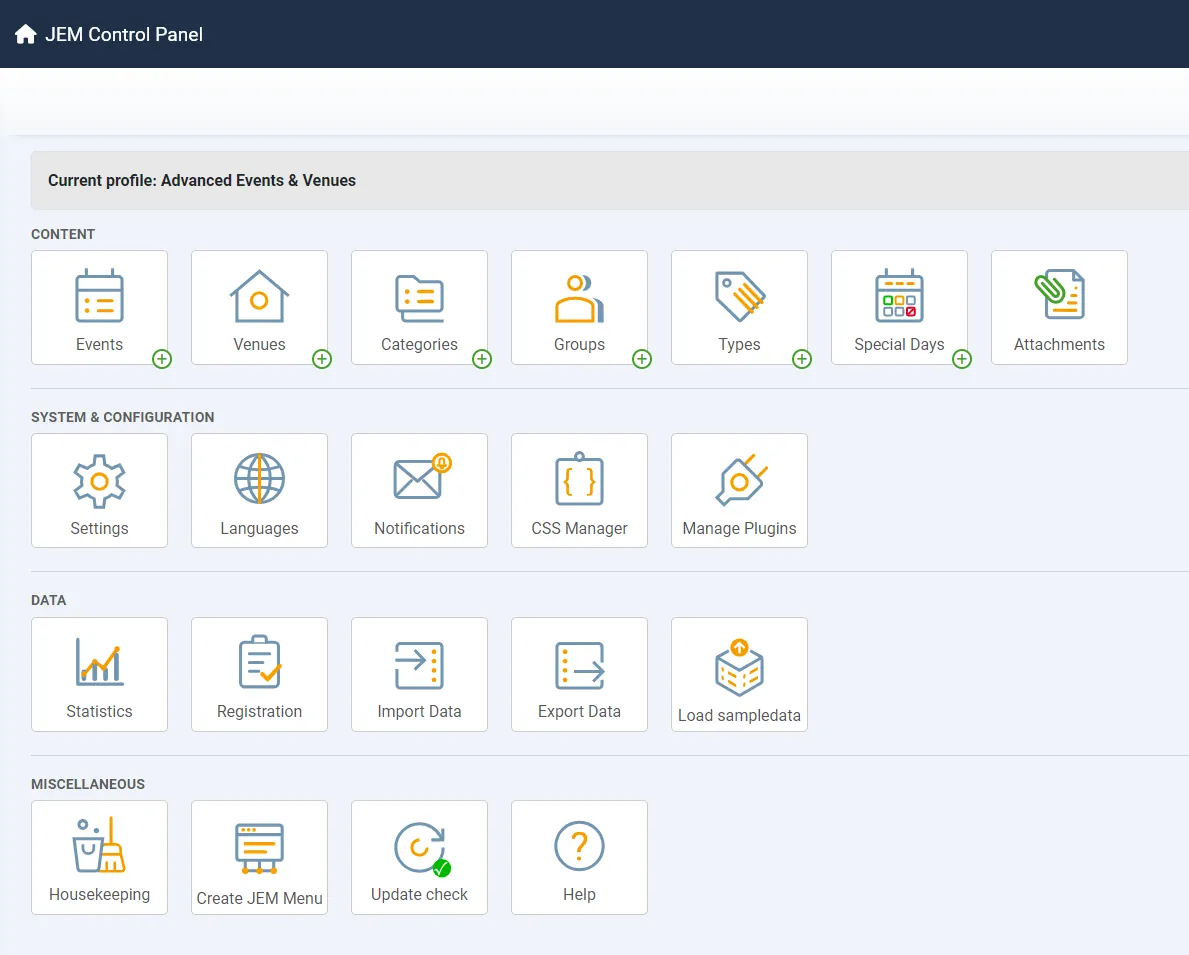Open the Groups tile

[x=579, y=307]
